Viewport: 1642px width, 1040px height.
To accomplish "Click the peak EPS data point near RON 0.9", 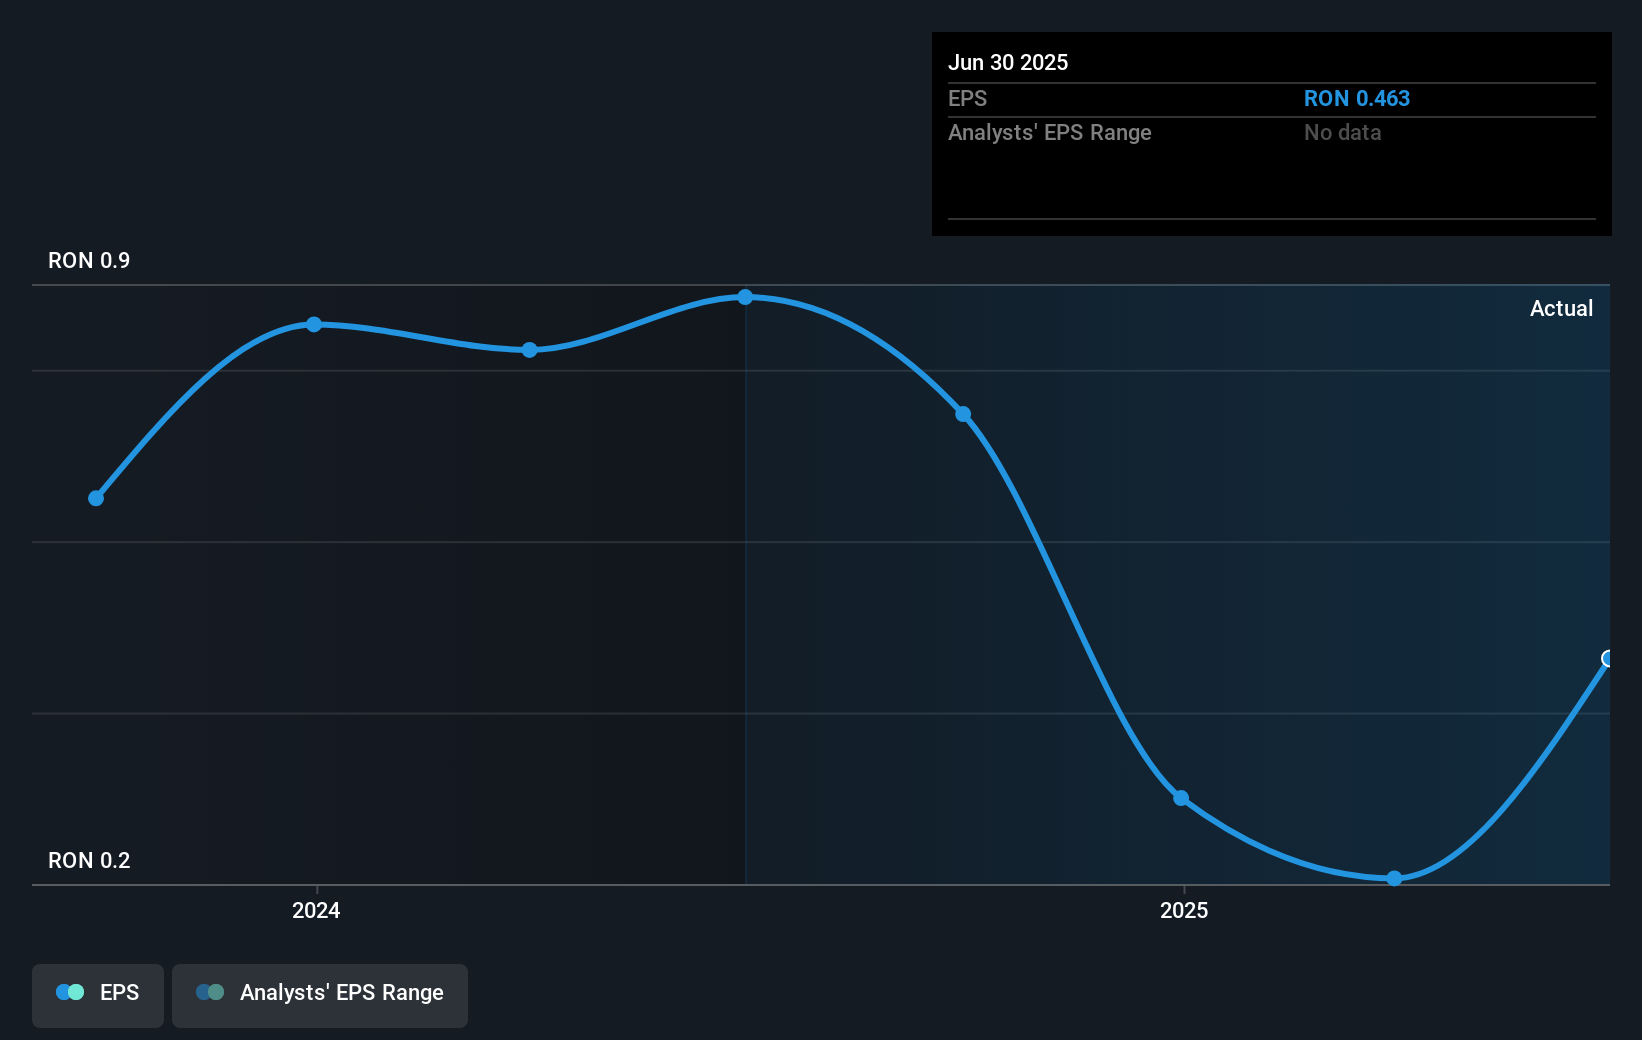I will 745,297.
